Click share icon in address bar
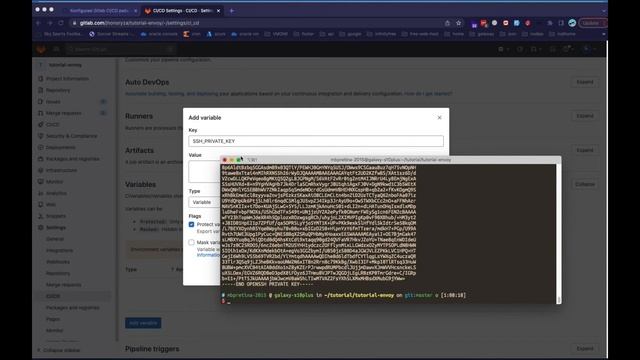The width and height of the screenshot is (640, 360). pyautogui.click(x=447, y=23)
